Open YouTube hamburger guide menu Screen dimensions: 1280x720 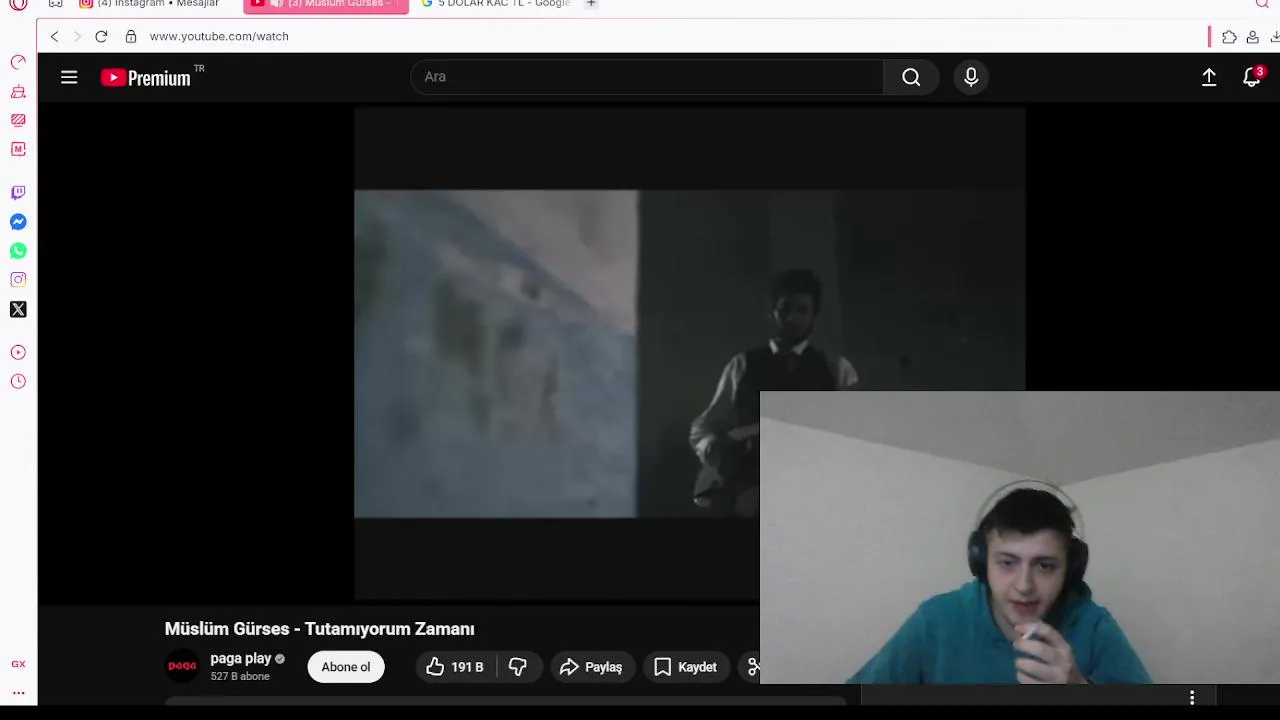coord(69,77)
